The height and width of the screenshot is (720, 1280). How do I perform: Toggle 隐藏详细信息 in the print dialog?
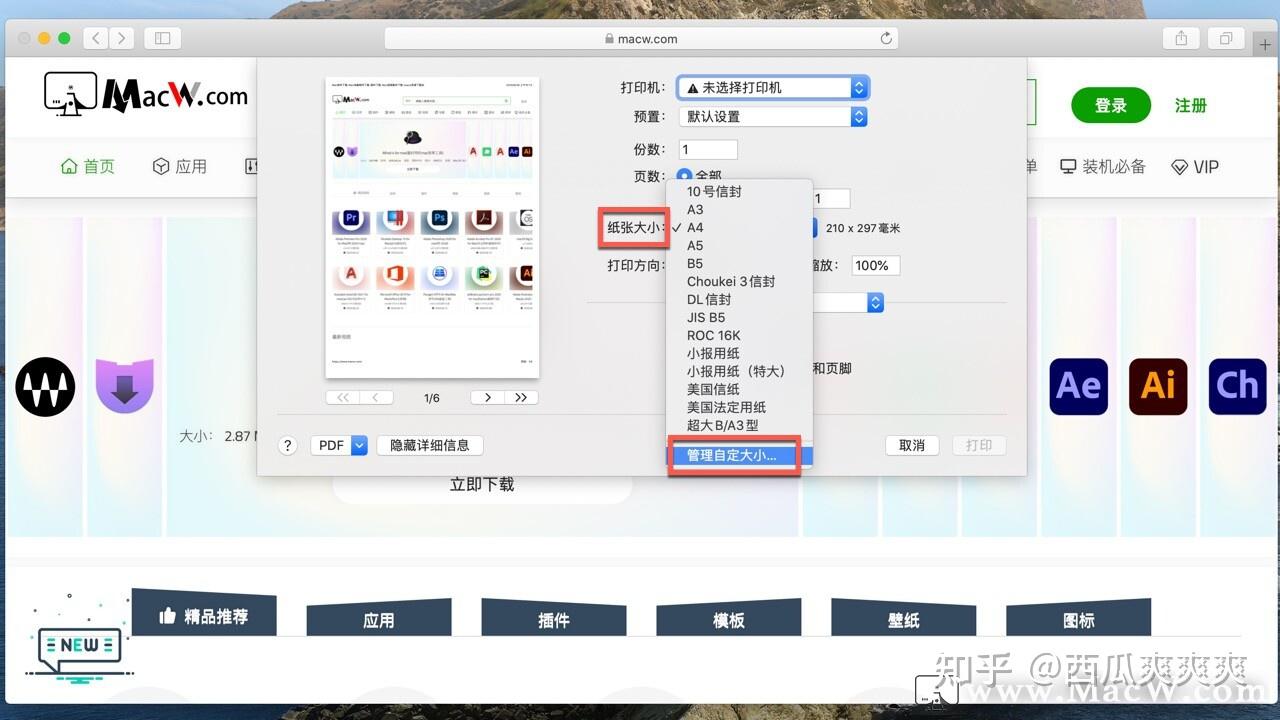[430, 445]
